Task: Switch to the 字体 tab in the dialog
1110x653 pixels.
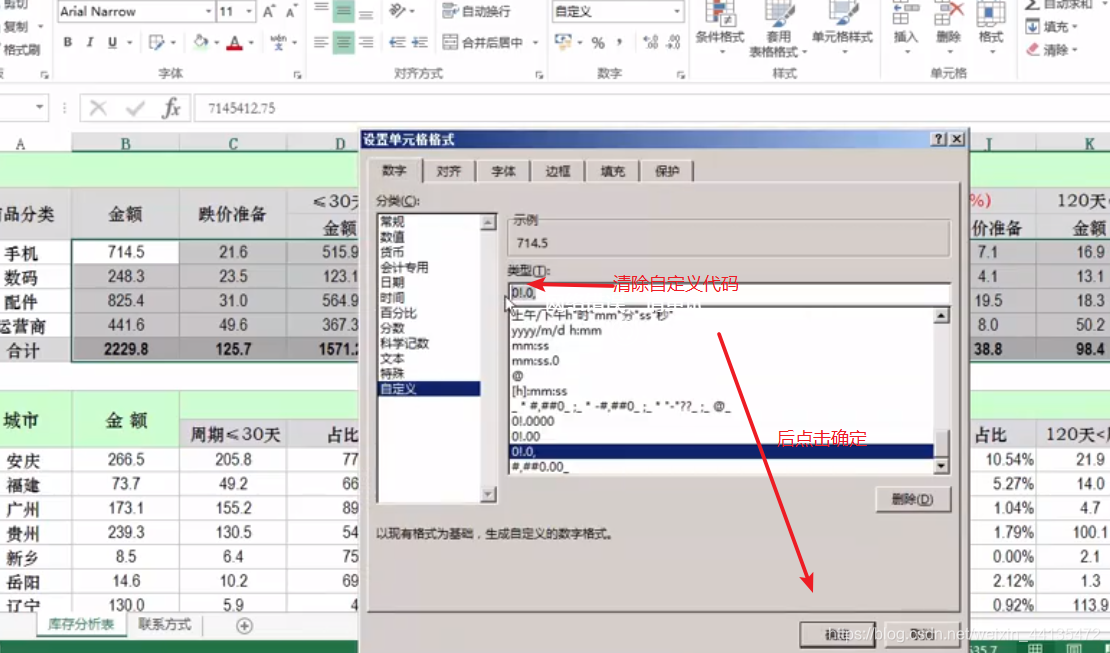Action: [x=503, y=170]
